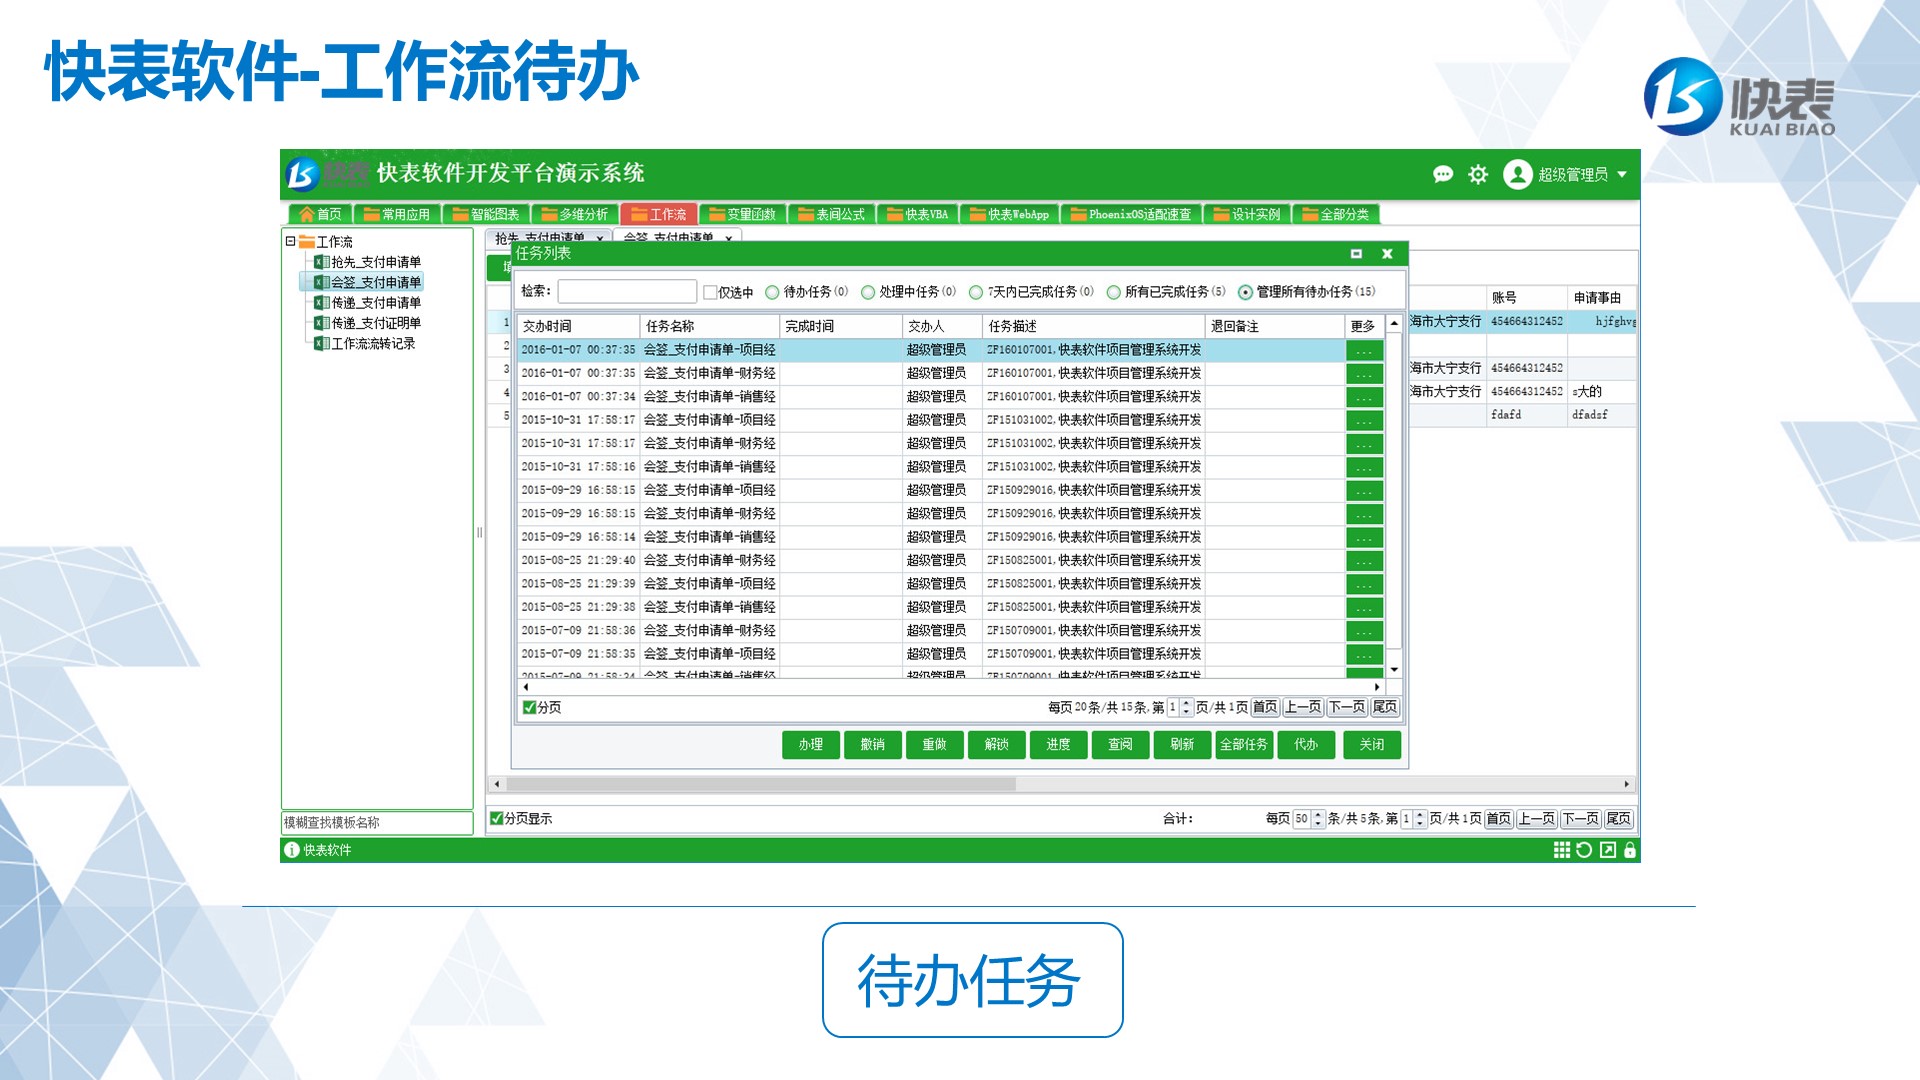
Task: Click the 检索 search input field
Action: pyautogui.click(x=627, y=291)
